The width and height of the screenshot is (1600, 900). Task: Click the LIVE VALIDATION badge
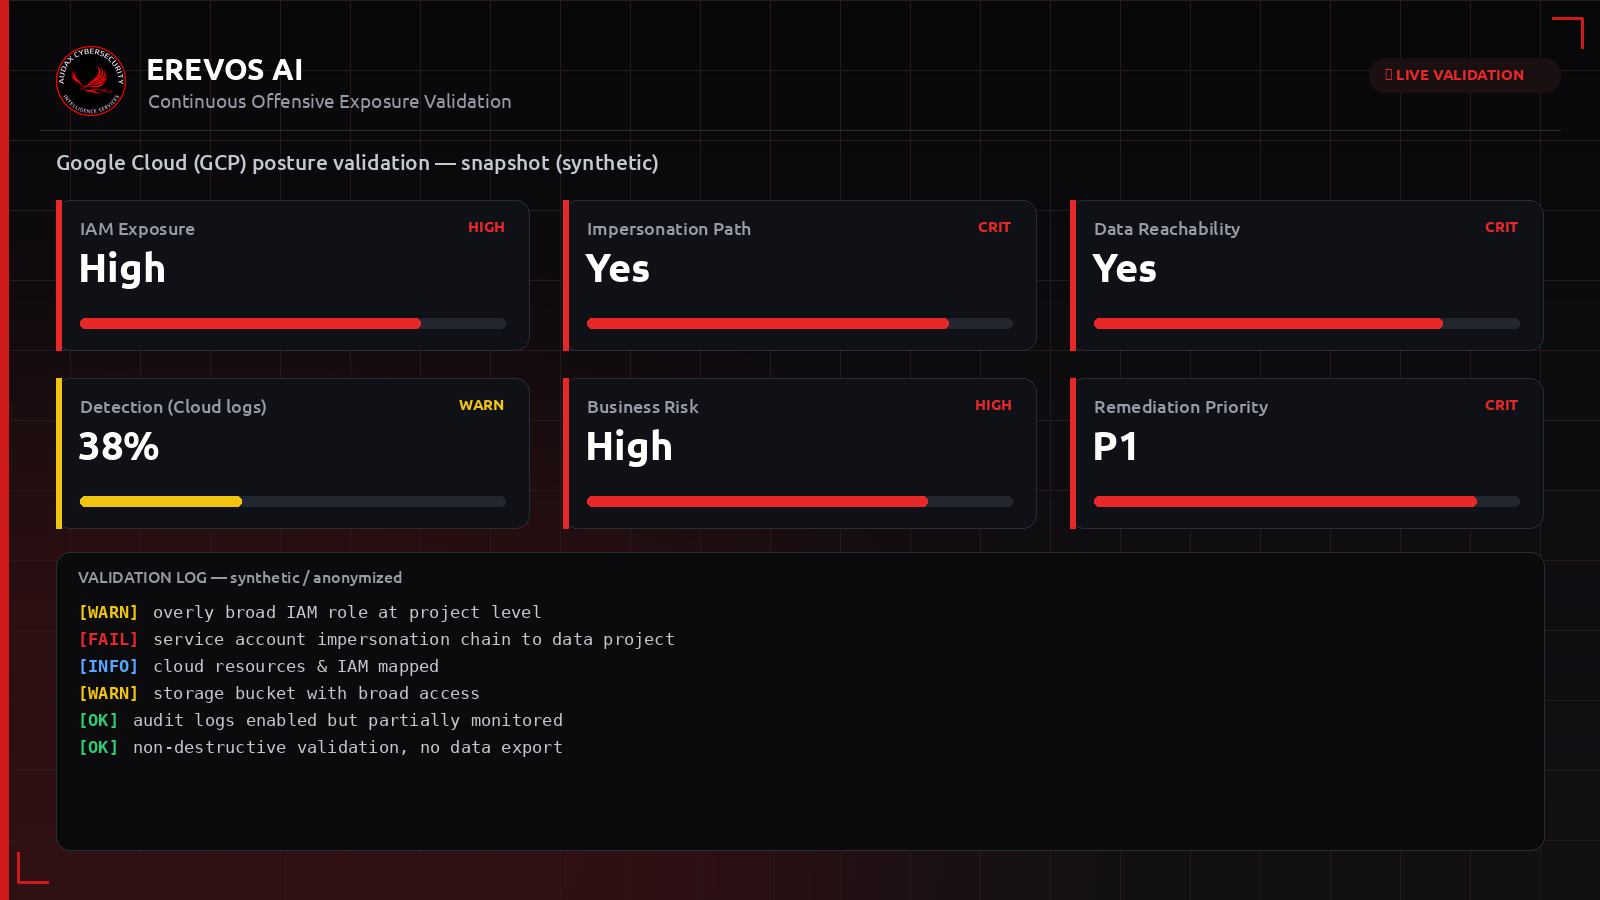(x=1464, y=75)
